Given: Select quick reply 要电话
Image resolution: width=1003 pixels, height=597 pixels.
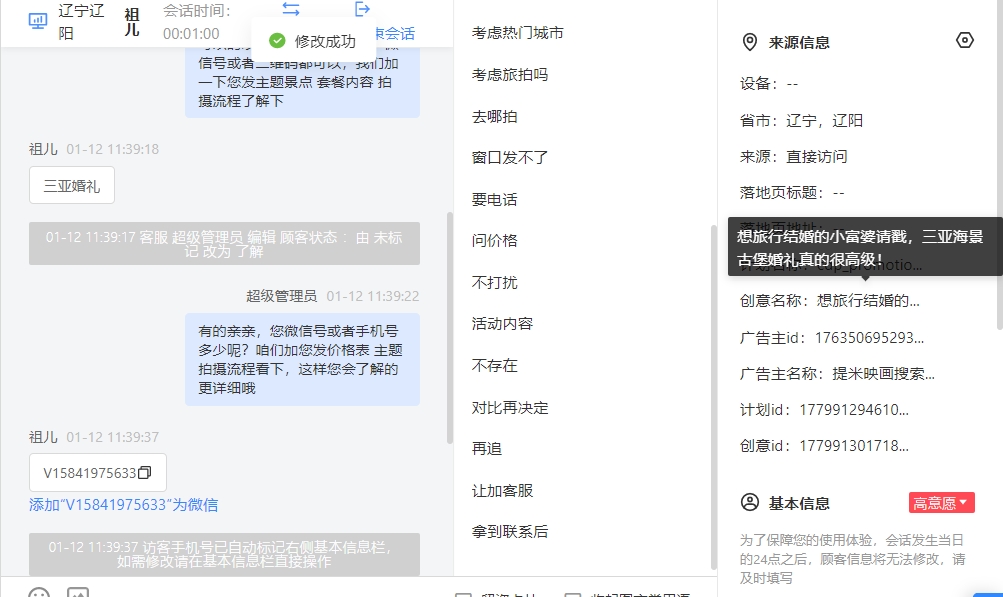Looking at the screenshot, I should point(494,200).
